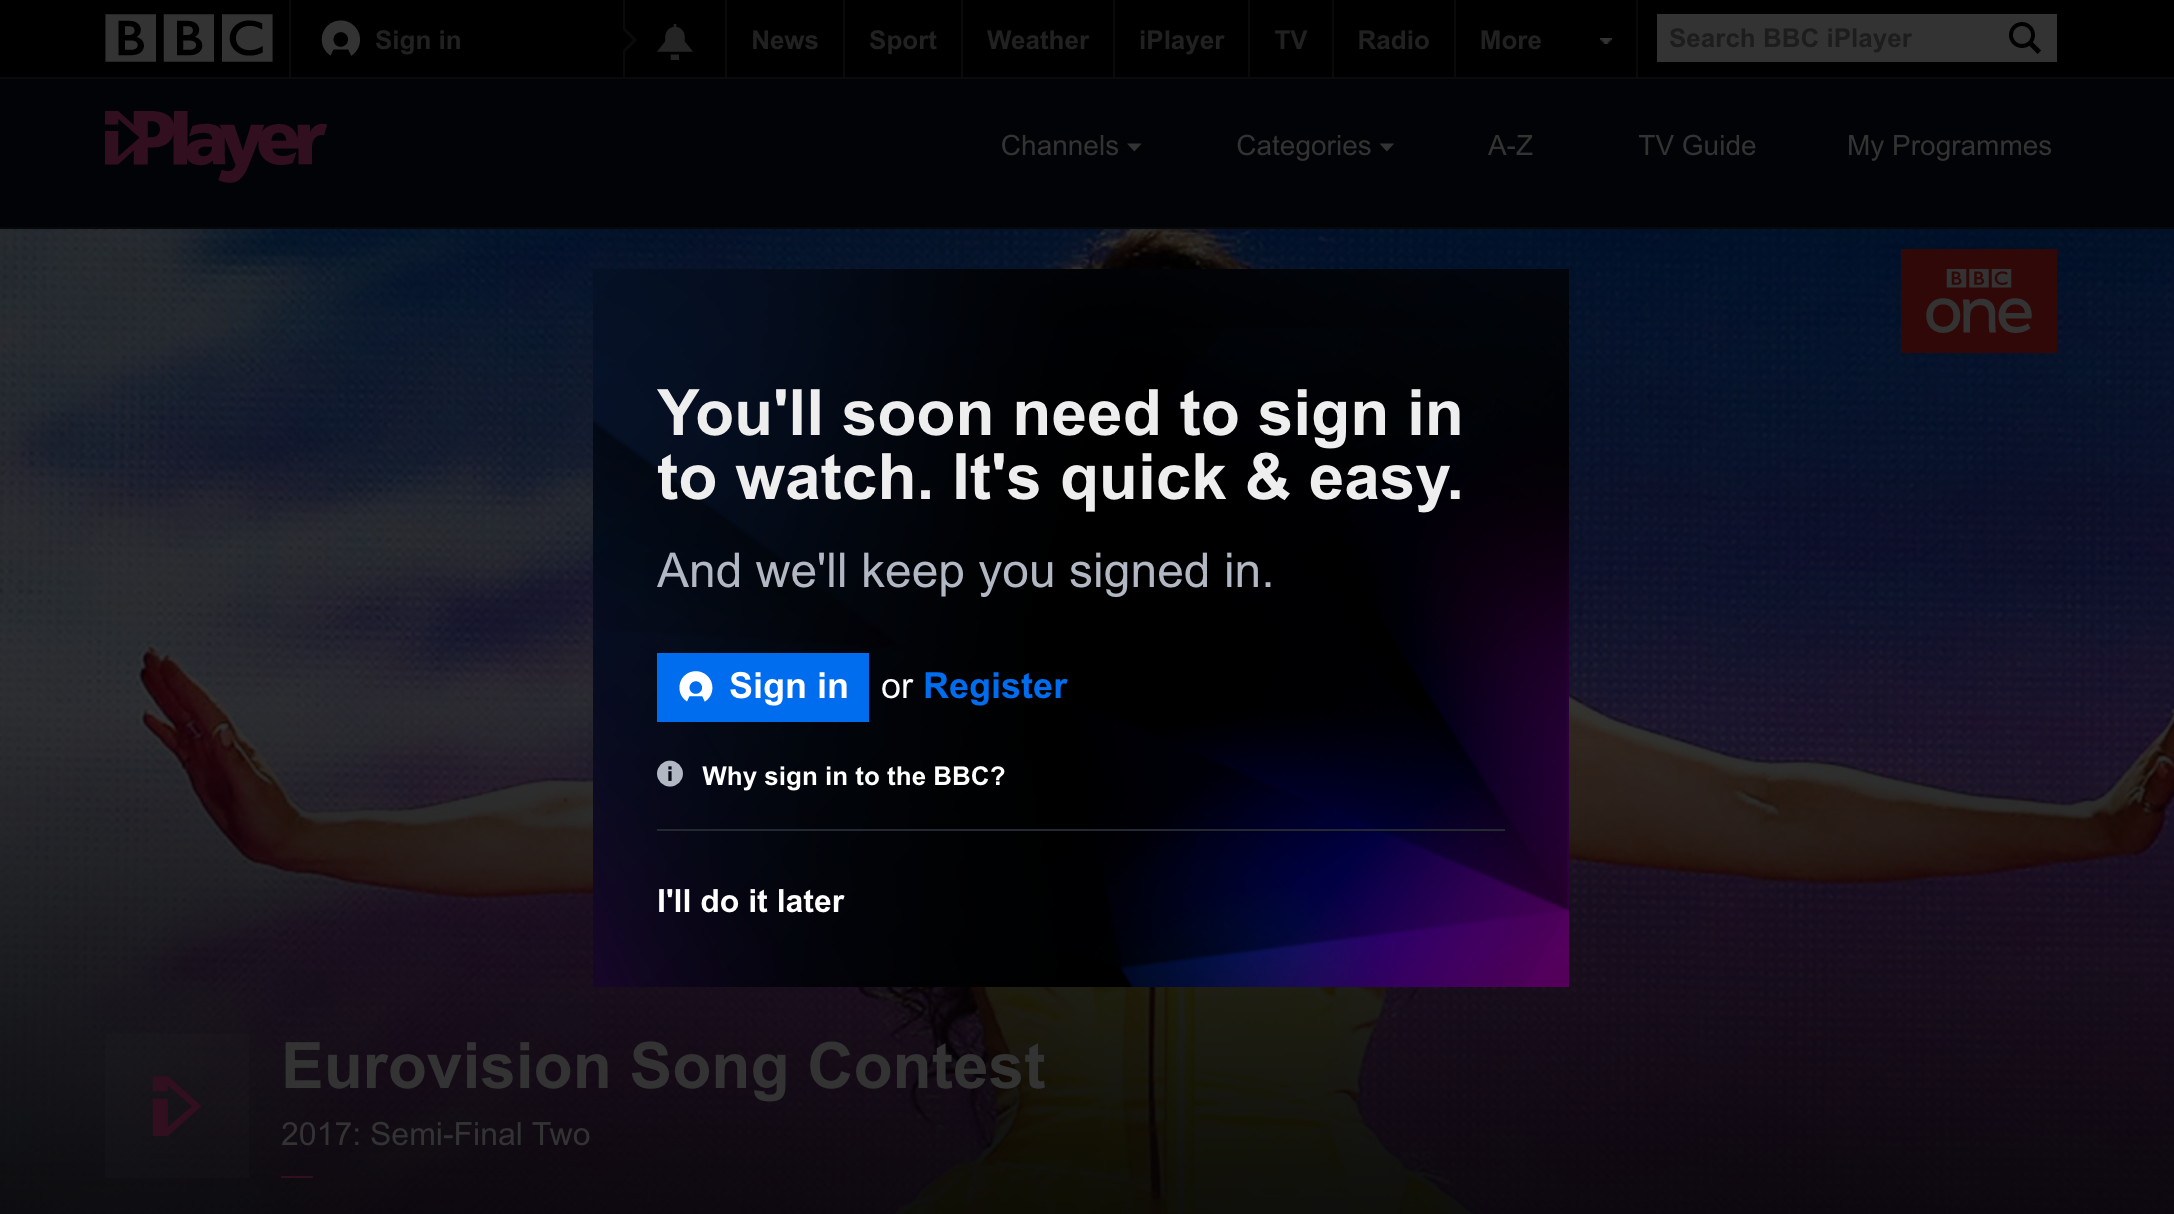Click the BBC One channel icon
The image size is (2174, 1214).
pos(1978,300)
